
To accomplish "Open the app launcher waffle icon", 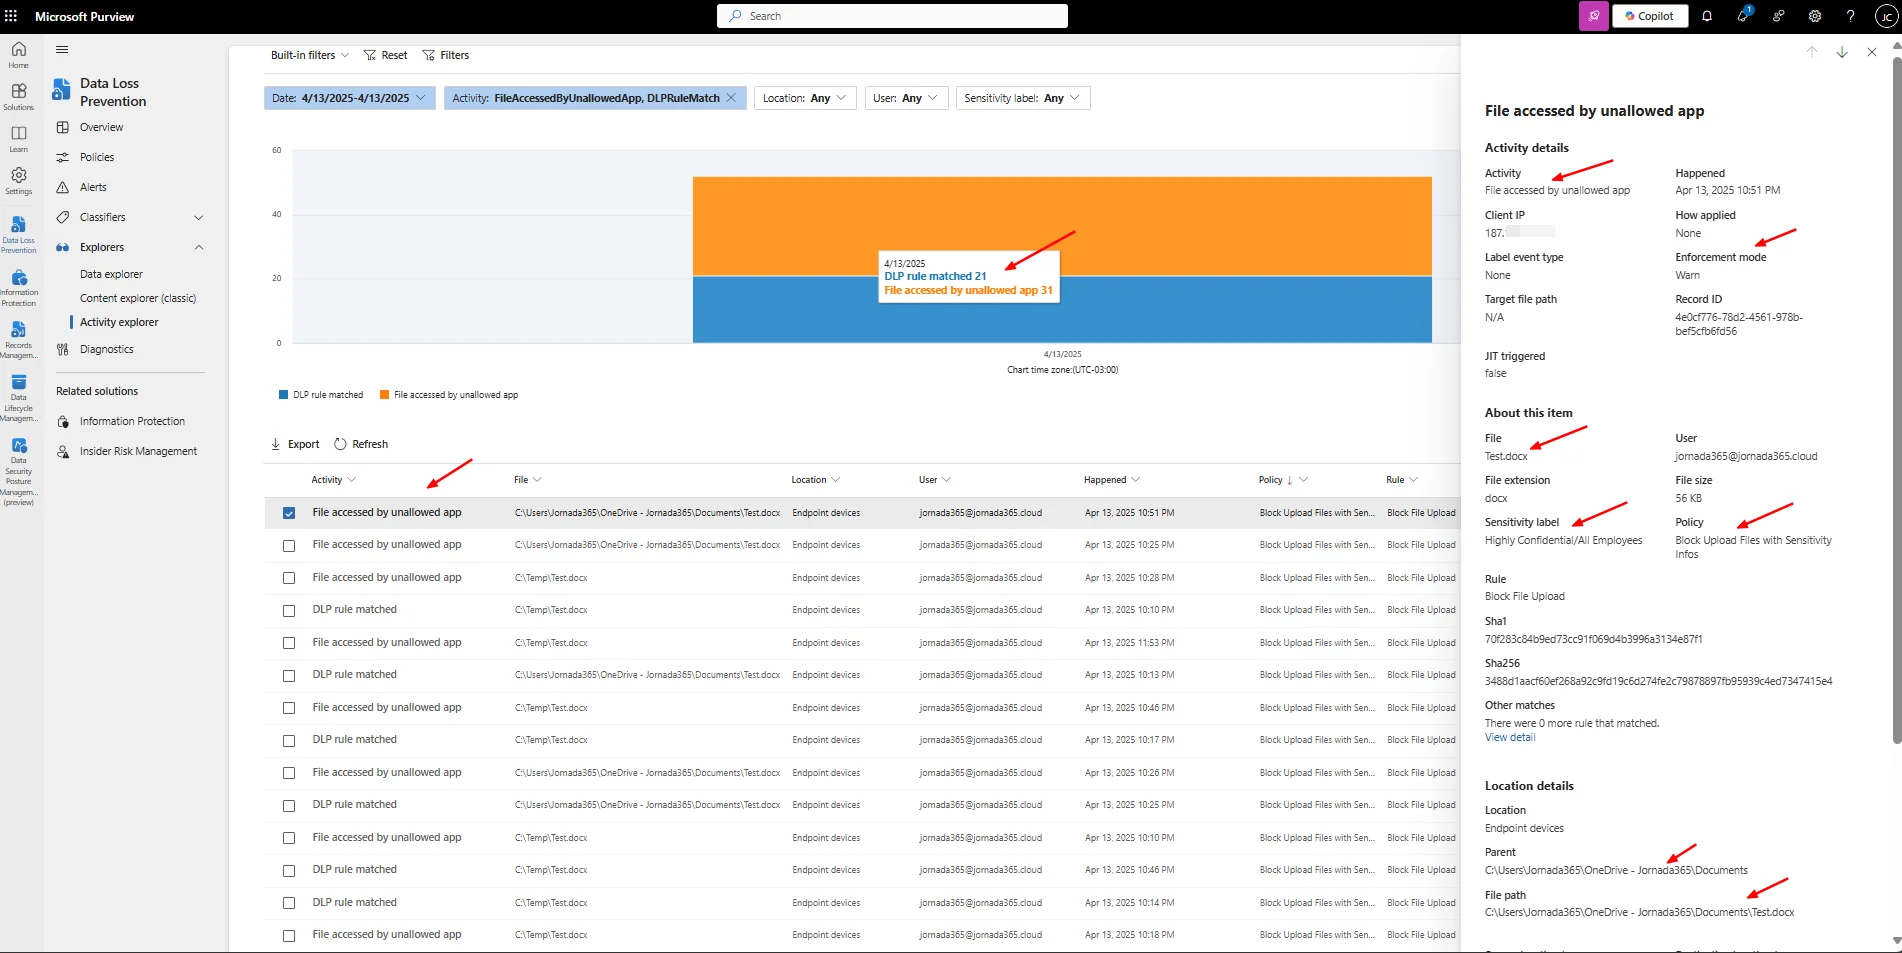I will tap(11, 16).
